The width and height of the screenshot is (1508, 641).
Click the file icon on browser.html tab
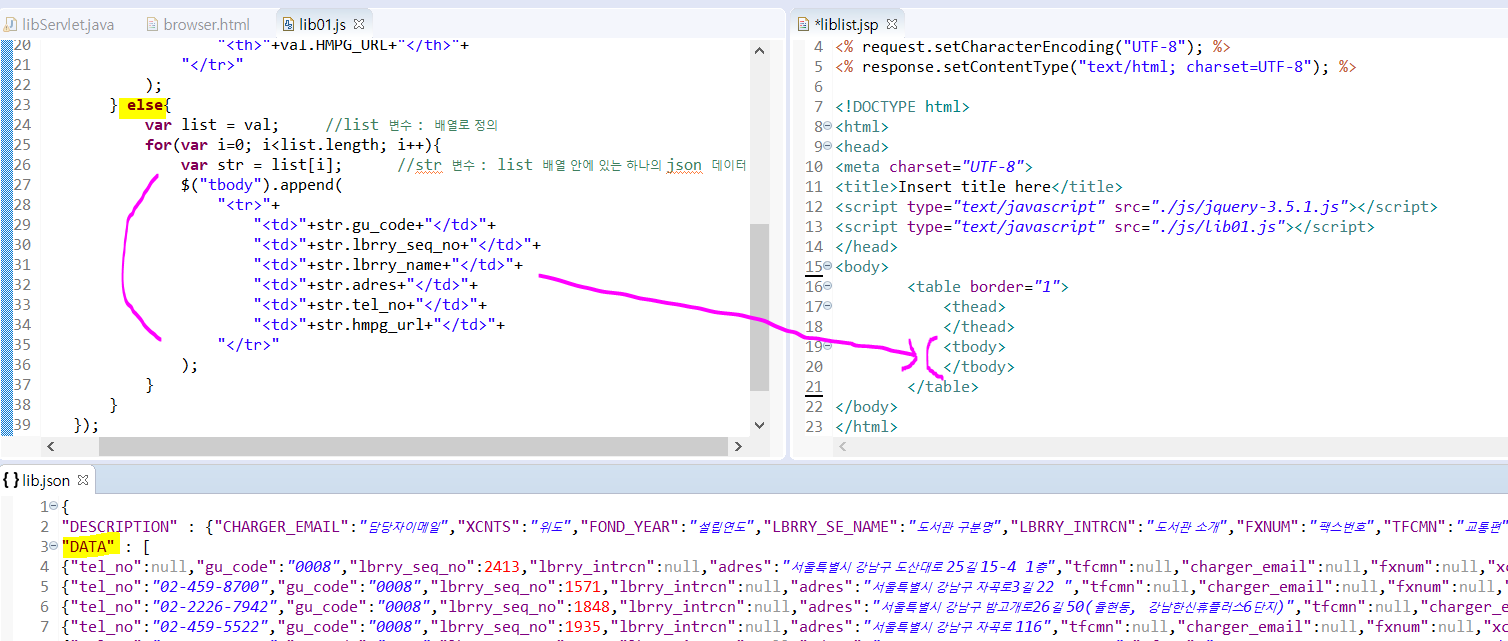tap(152, 23)
